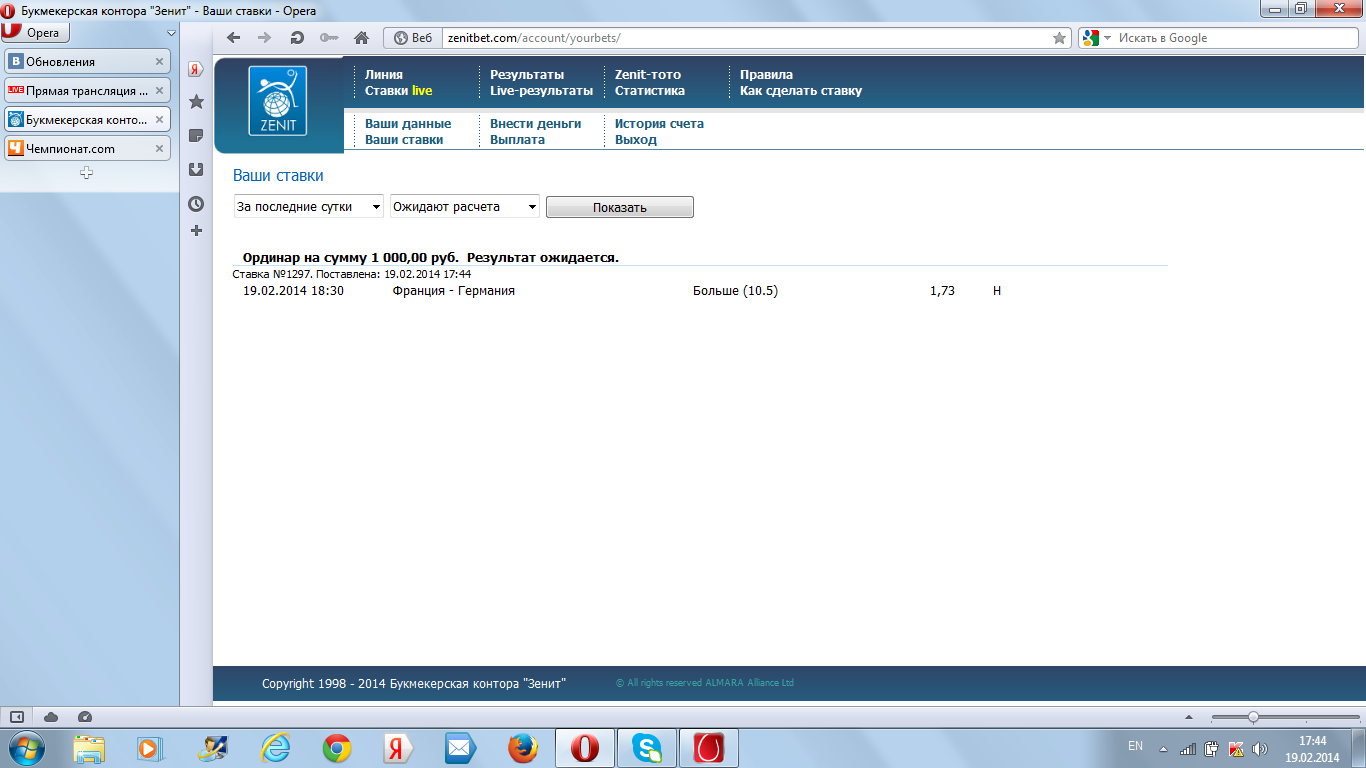The height and width of the screenshot is (768, 1366).
Task: Click the bookmark star in address bar
Action: [x=1059, y=38]
